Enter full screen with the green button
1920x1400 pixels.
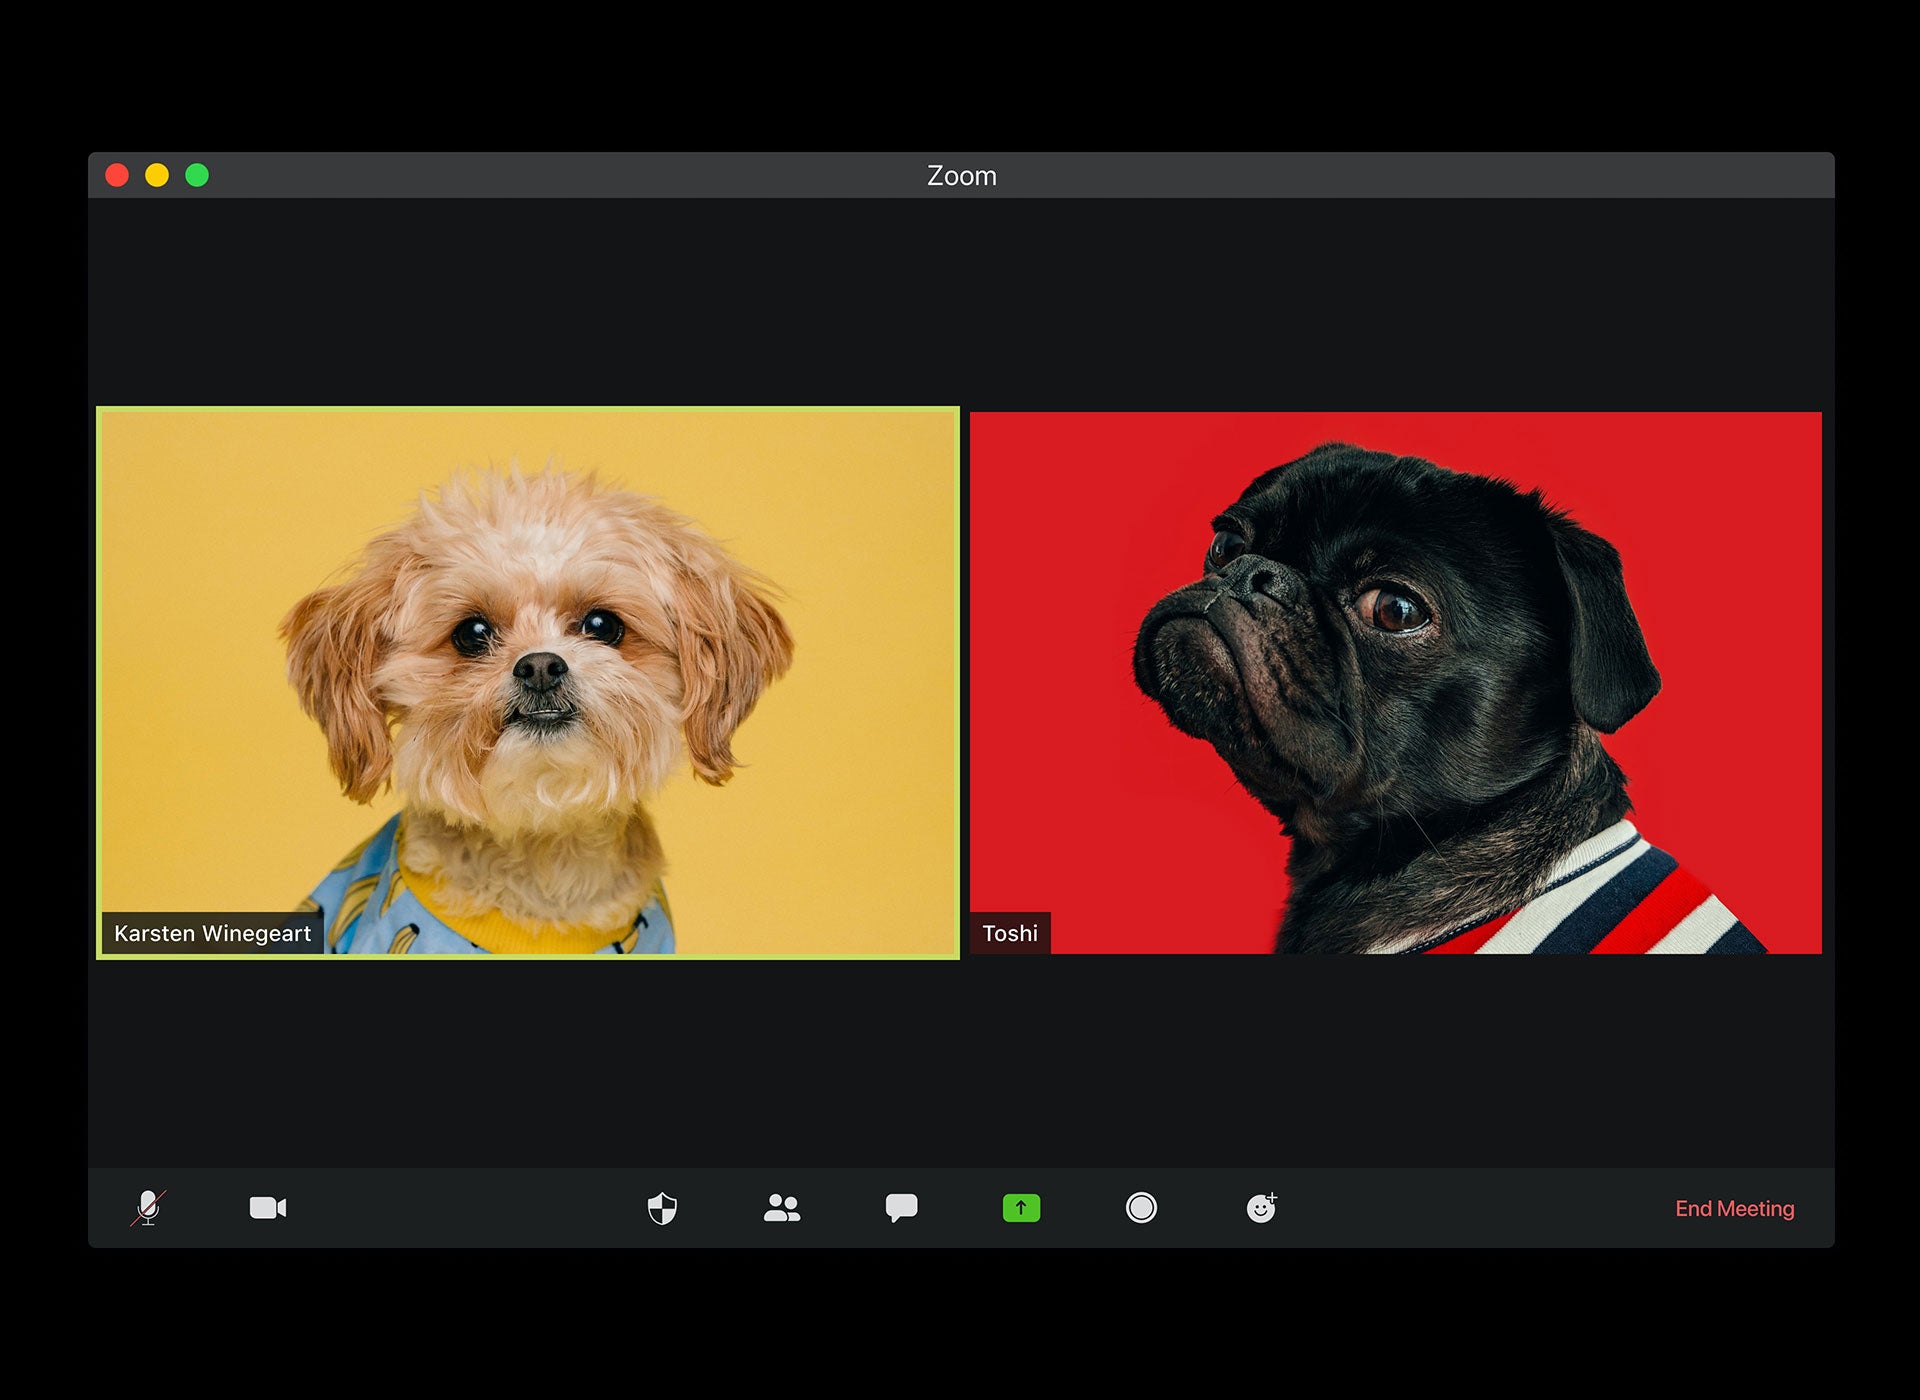pos(197,175)
